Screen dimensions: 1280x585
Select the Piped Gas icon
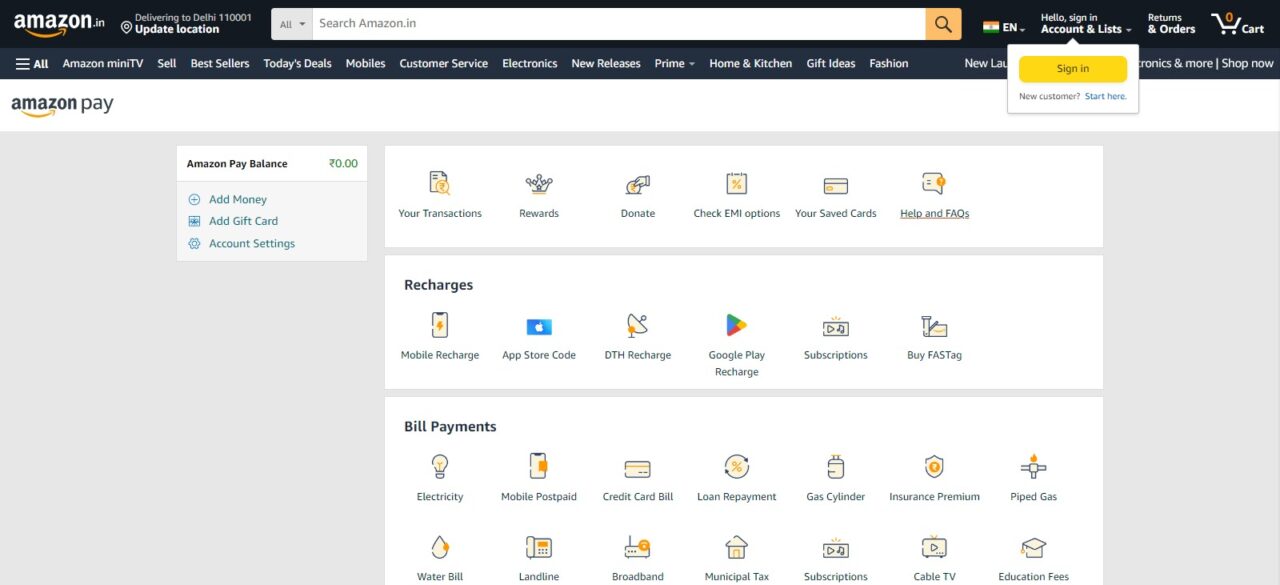coord(1033,467)
